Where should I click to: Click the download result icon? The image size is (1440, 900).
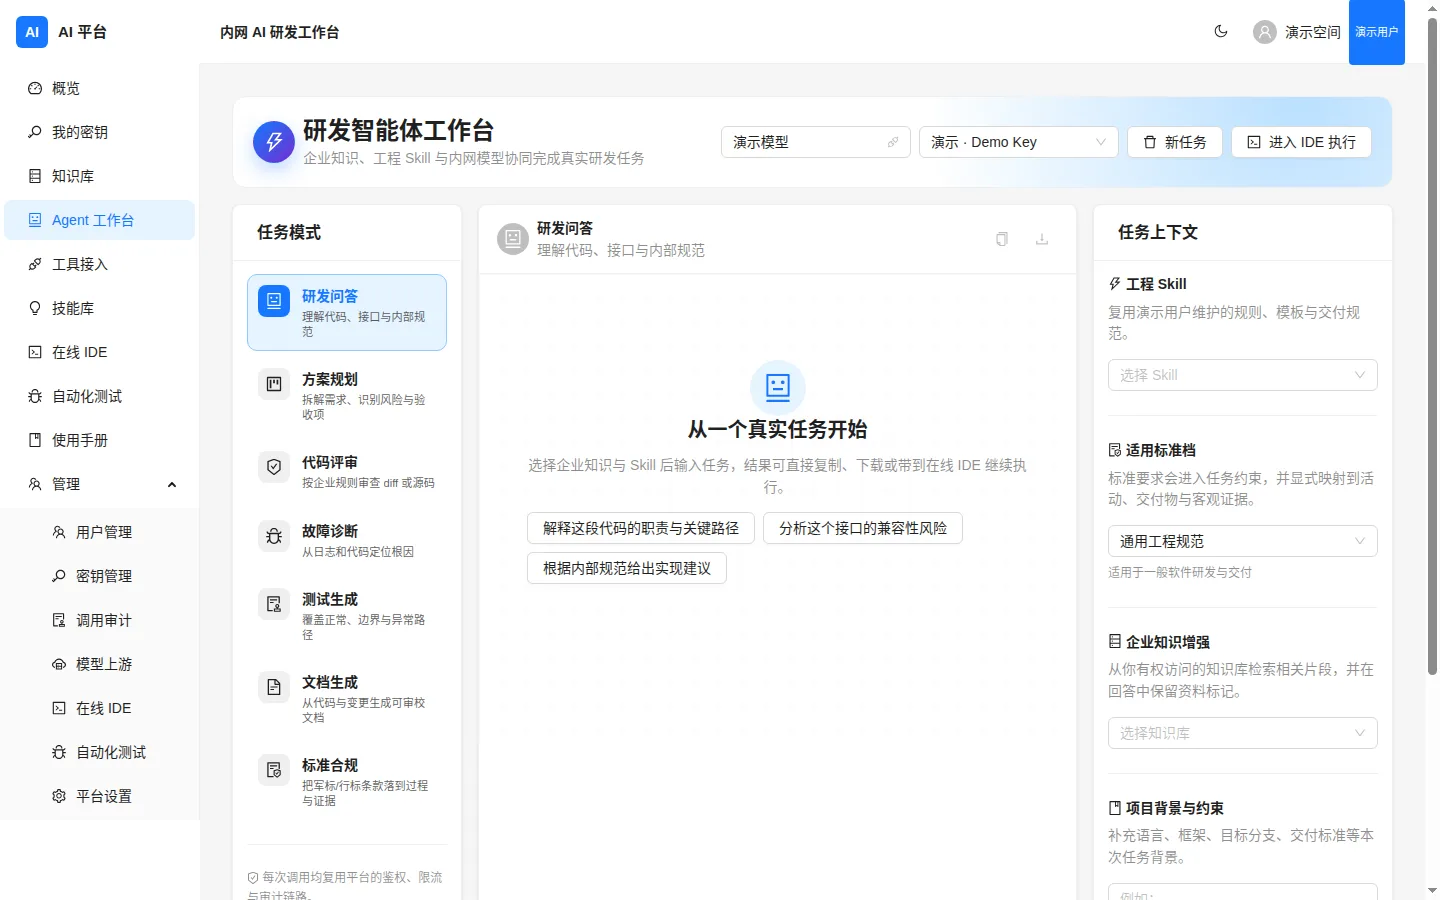click(1042, 239)
